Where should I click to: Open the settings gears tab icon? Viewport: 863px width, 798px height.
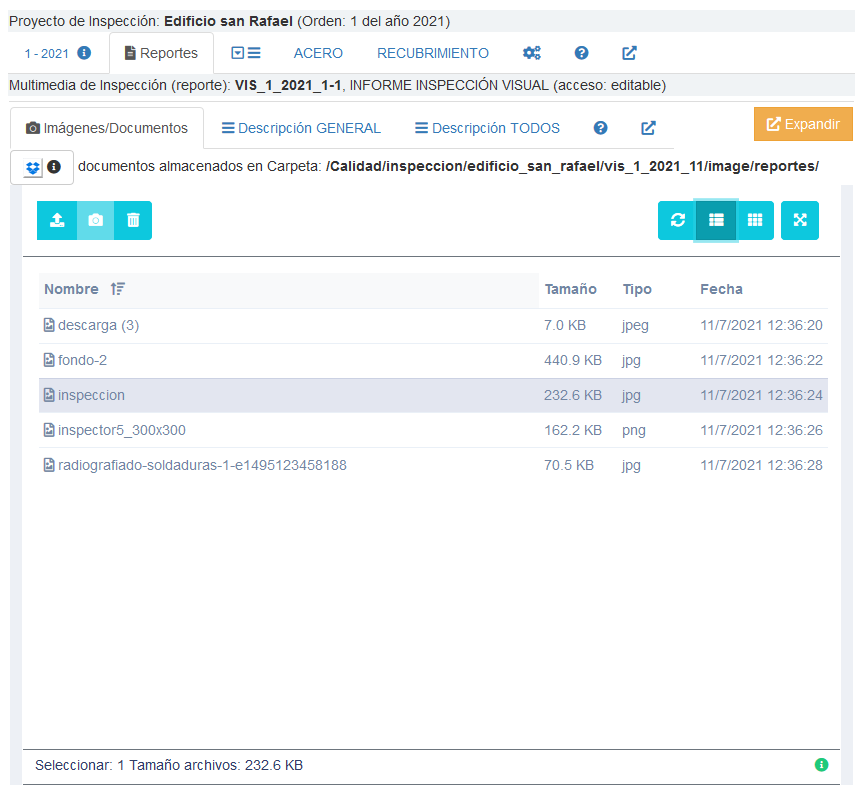coord(532,53)
